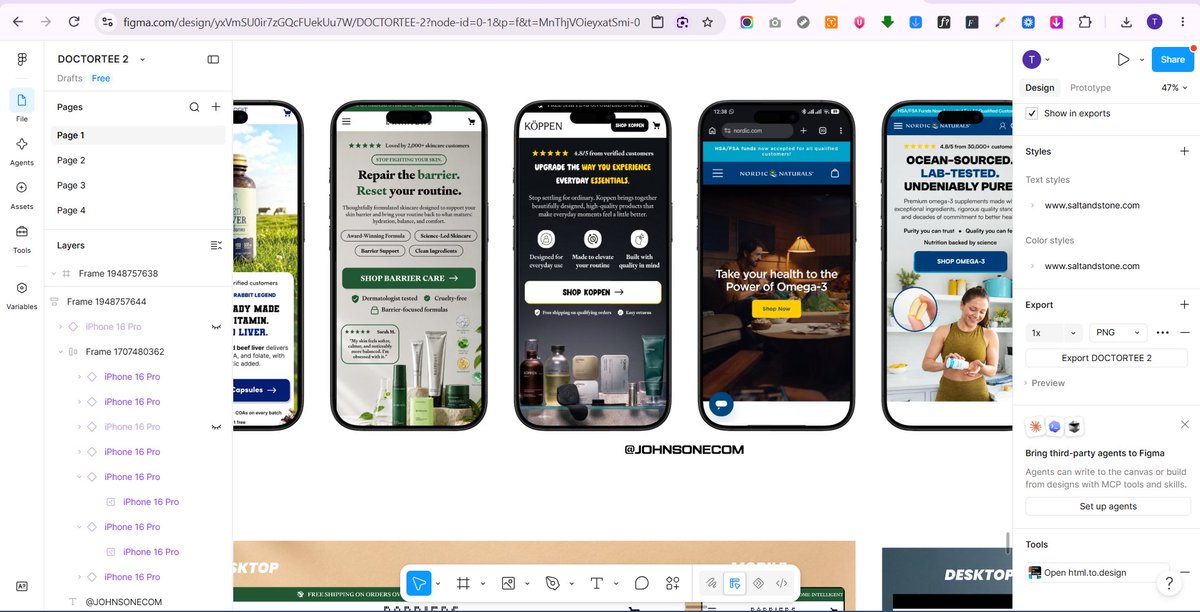1200x612 pixels.
Task: Click the Share button
Action: (1173, 60)
